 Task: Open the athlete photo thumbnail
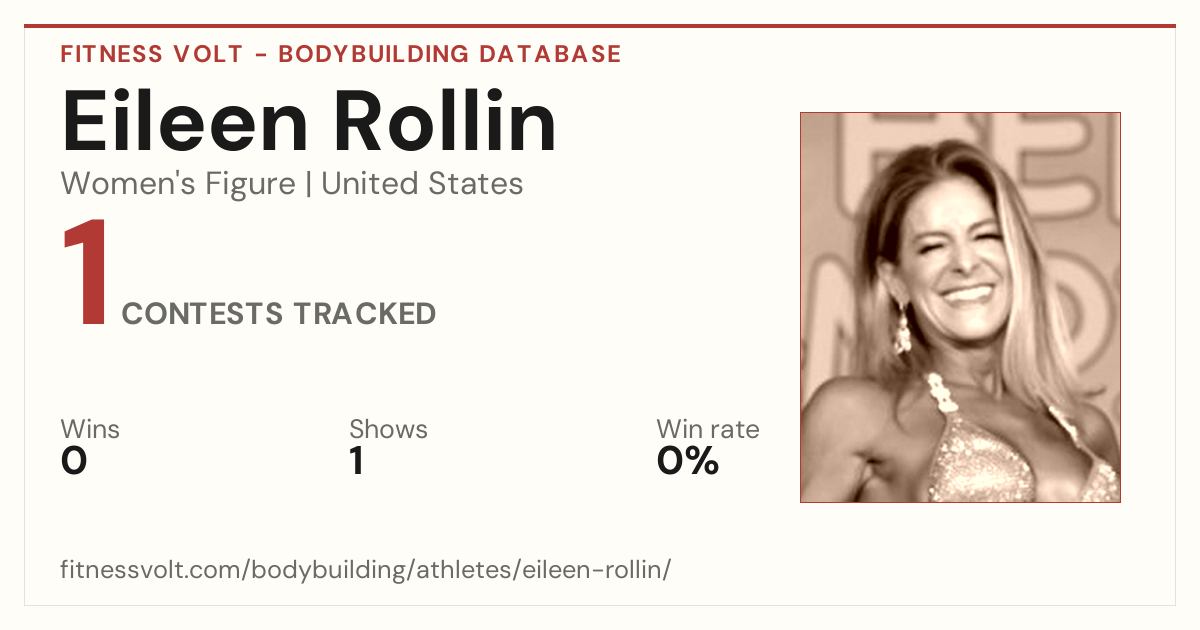point(960,307)
